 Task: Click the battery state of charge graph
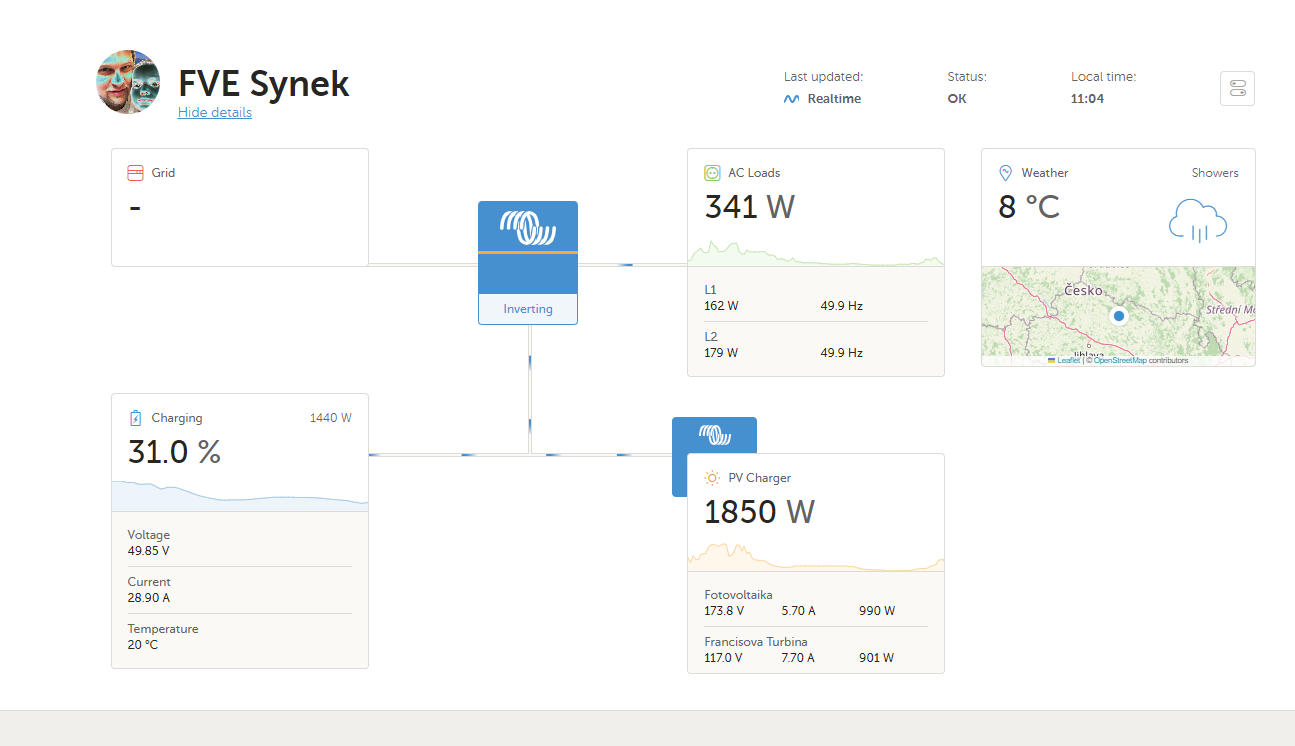click(239, 496)
